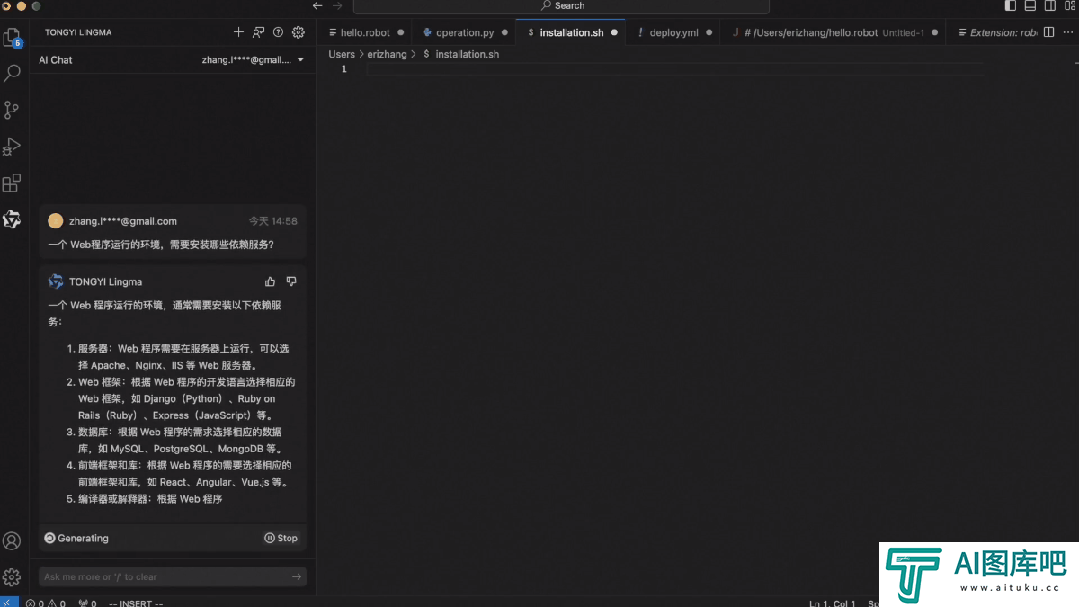Click the user question message text
This screenshot has width=1079, height=607.
161,244
